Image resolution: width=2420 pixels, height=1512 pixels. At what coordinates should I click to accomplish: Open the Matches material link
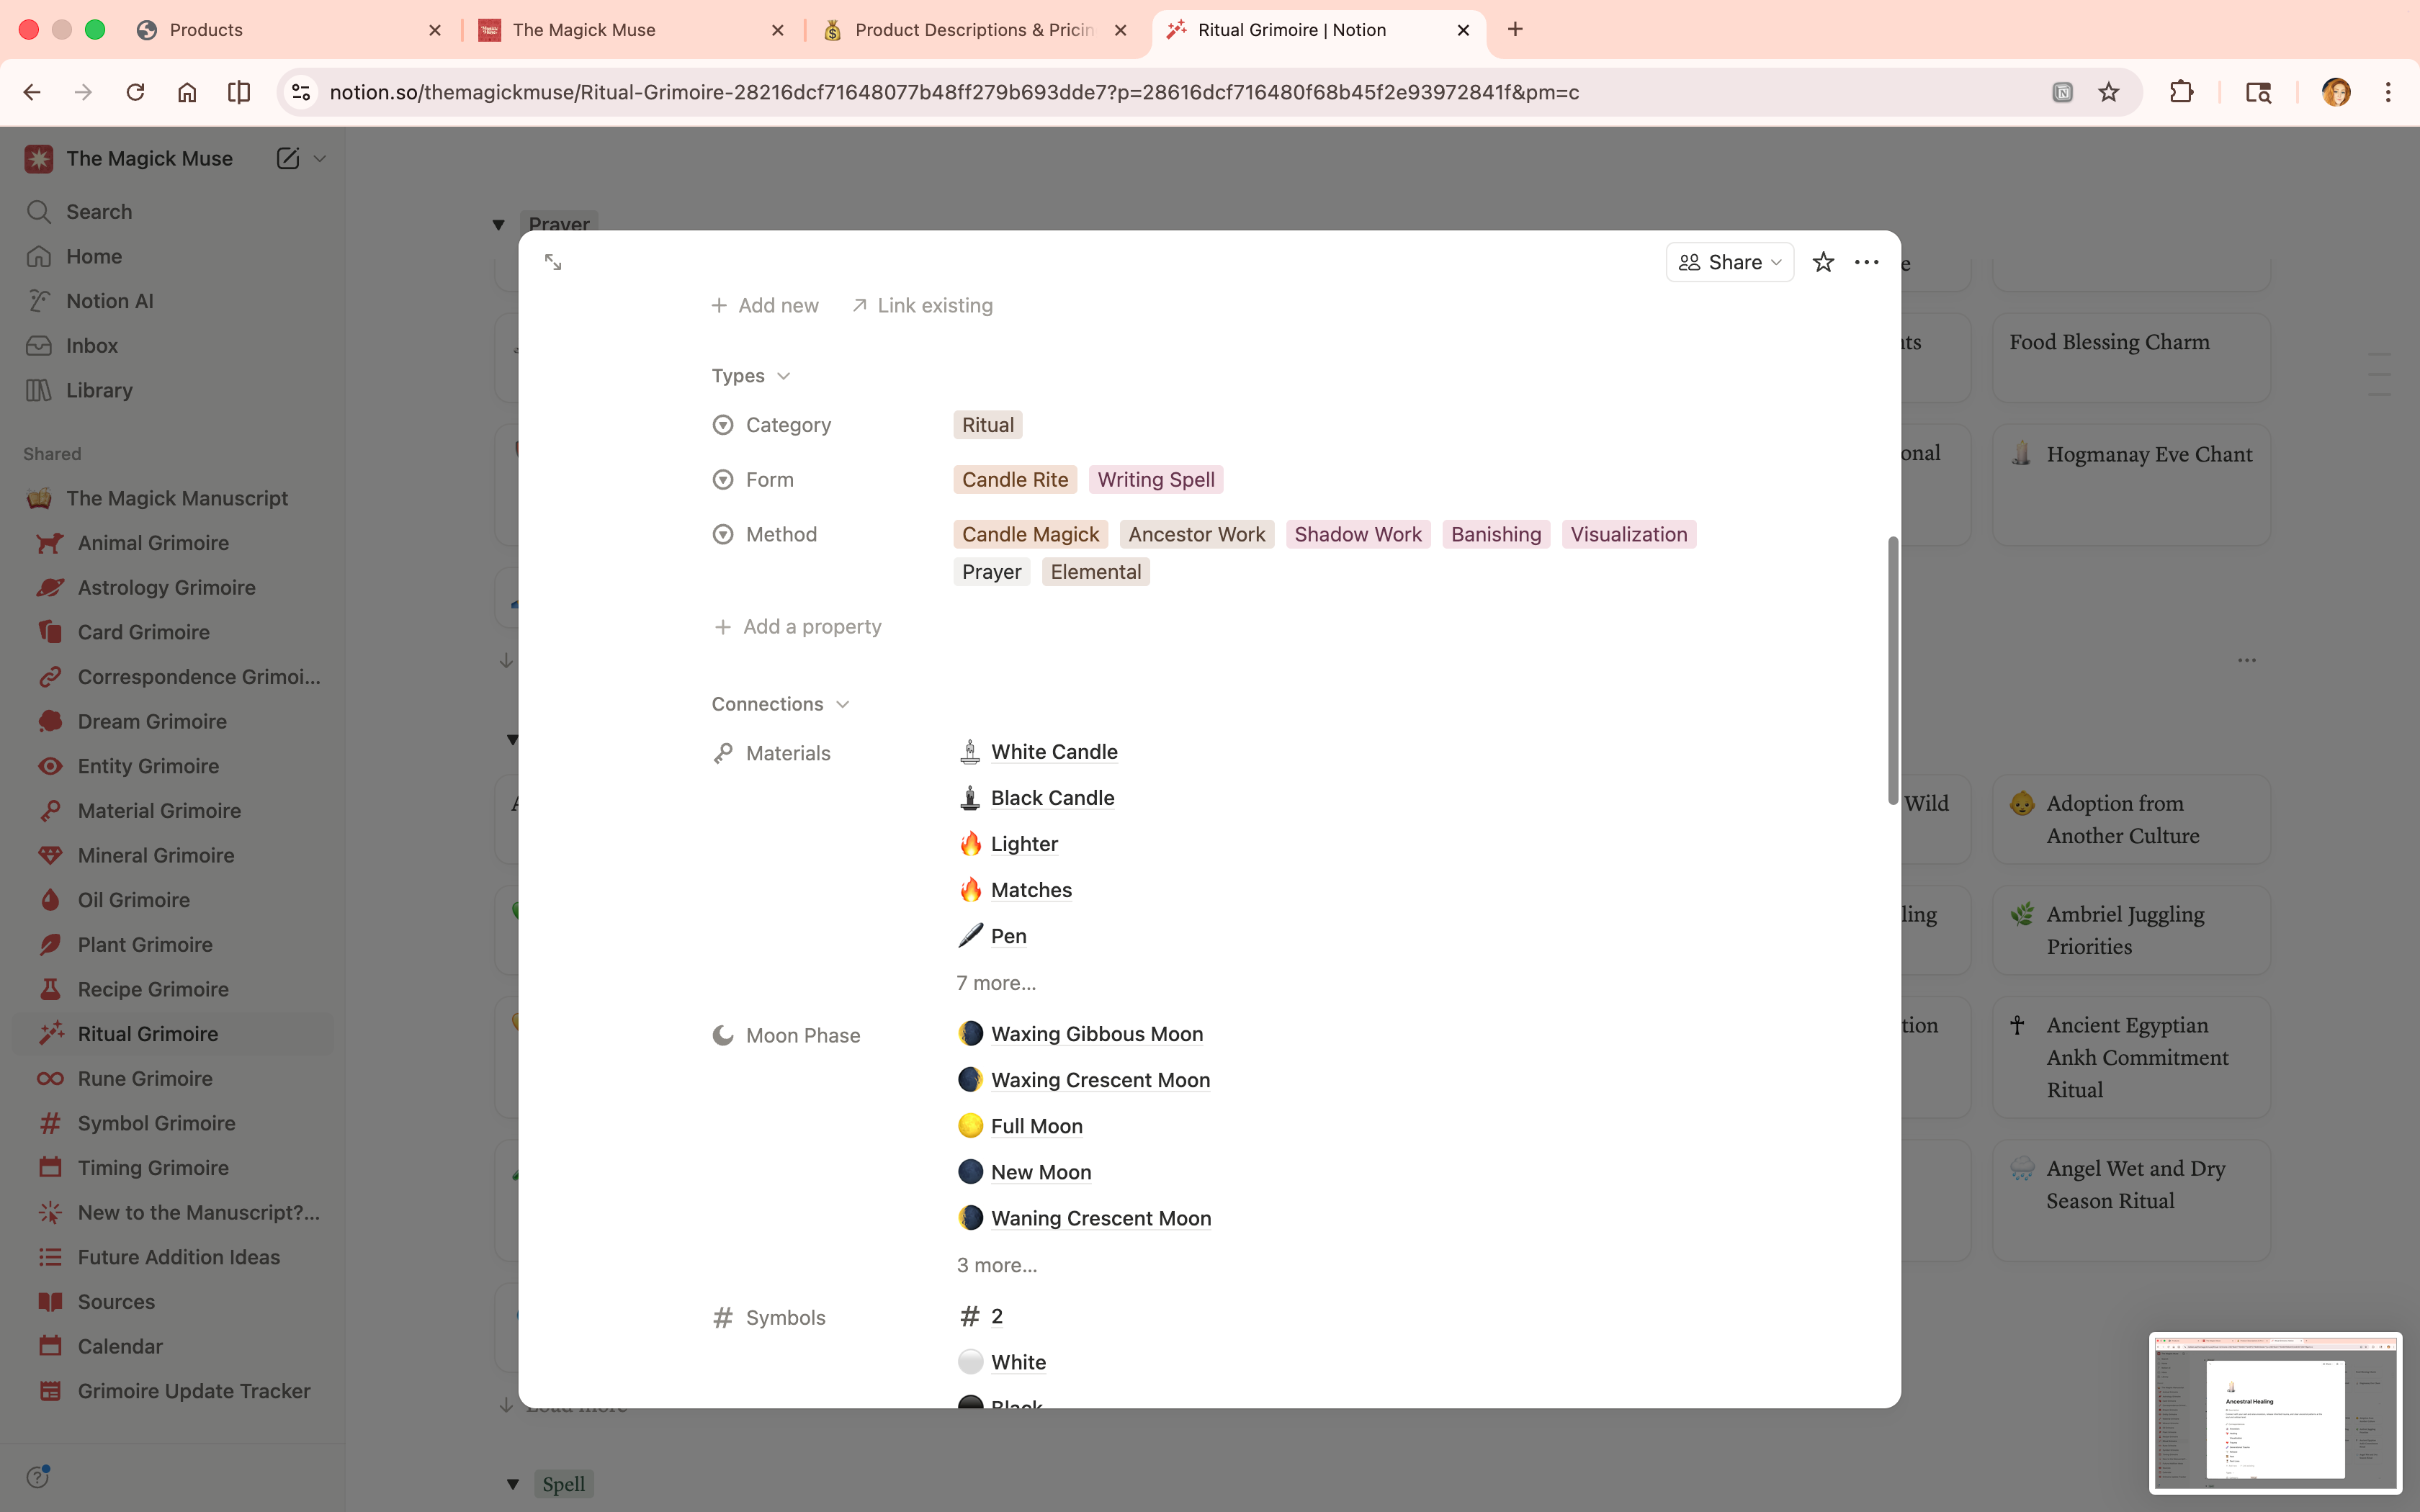[x=1031, y=890]
